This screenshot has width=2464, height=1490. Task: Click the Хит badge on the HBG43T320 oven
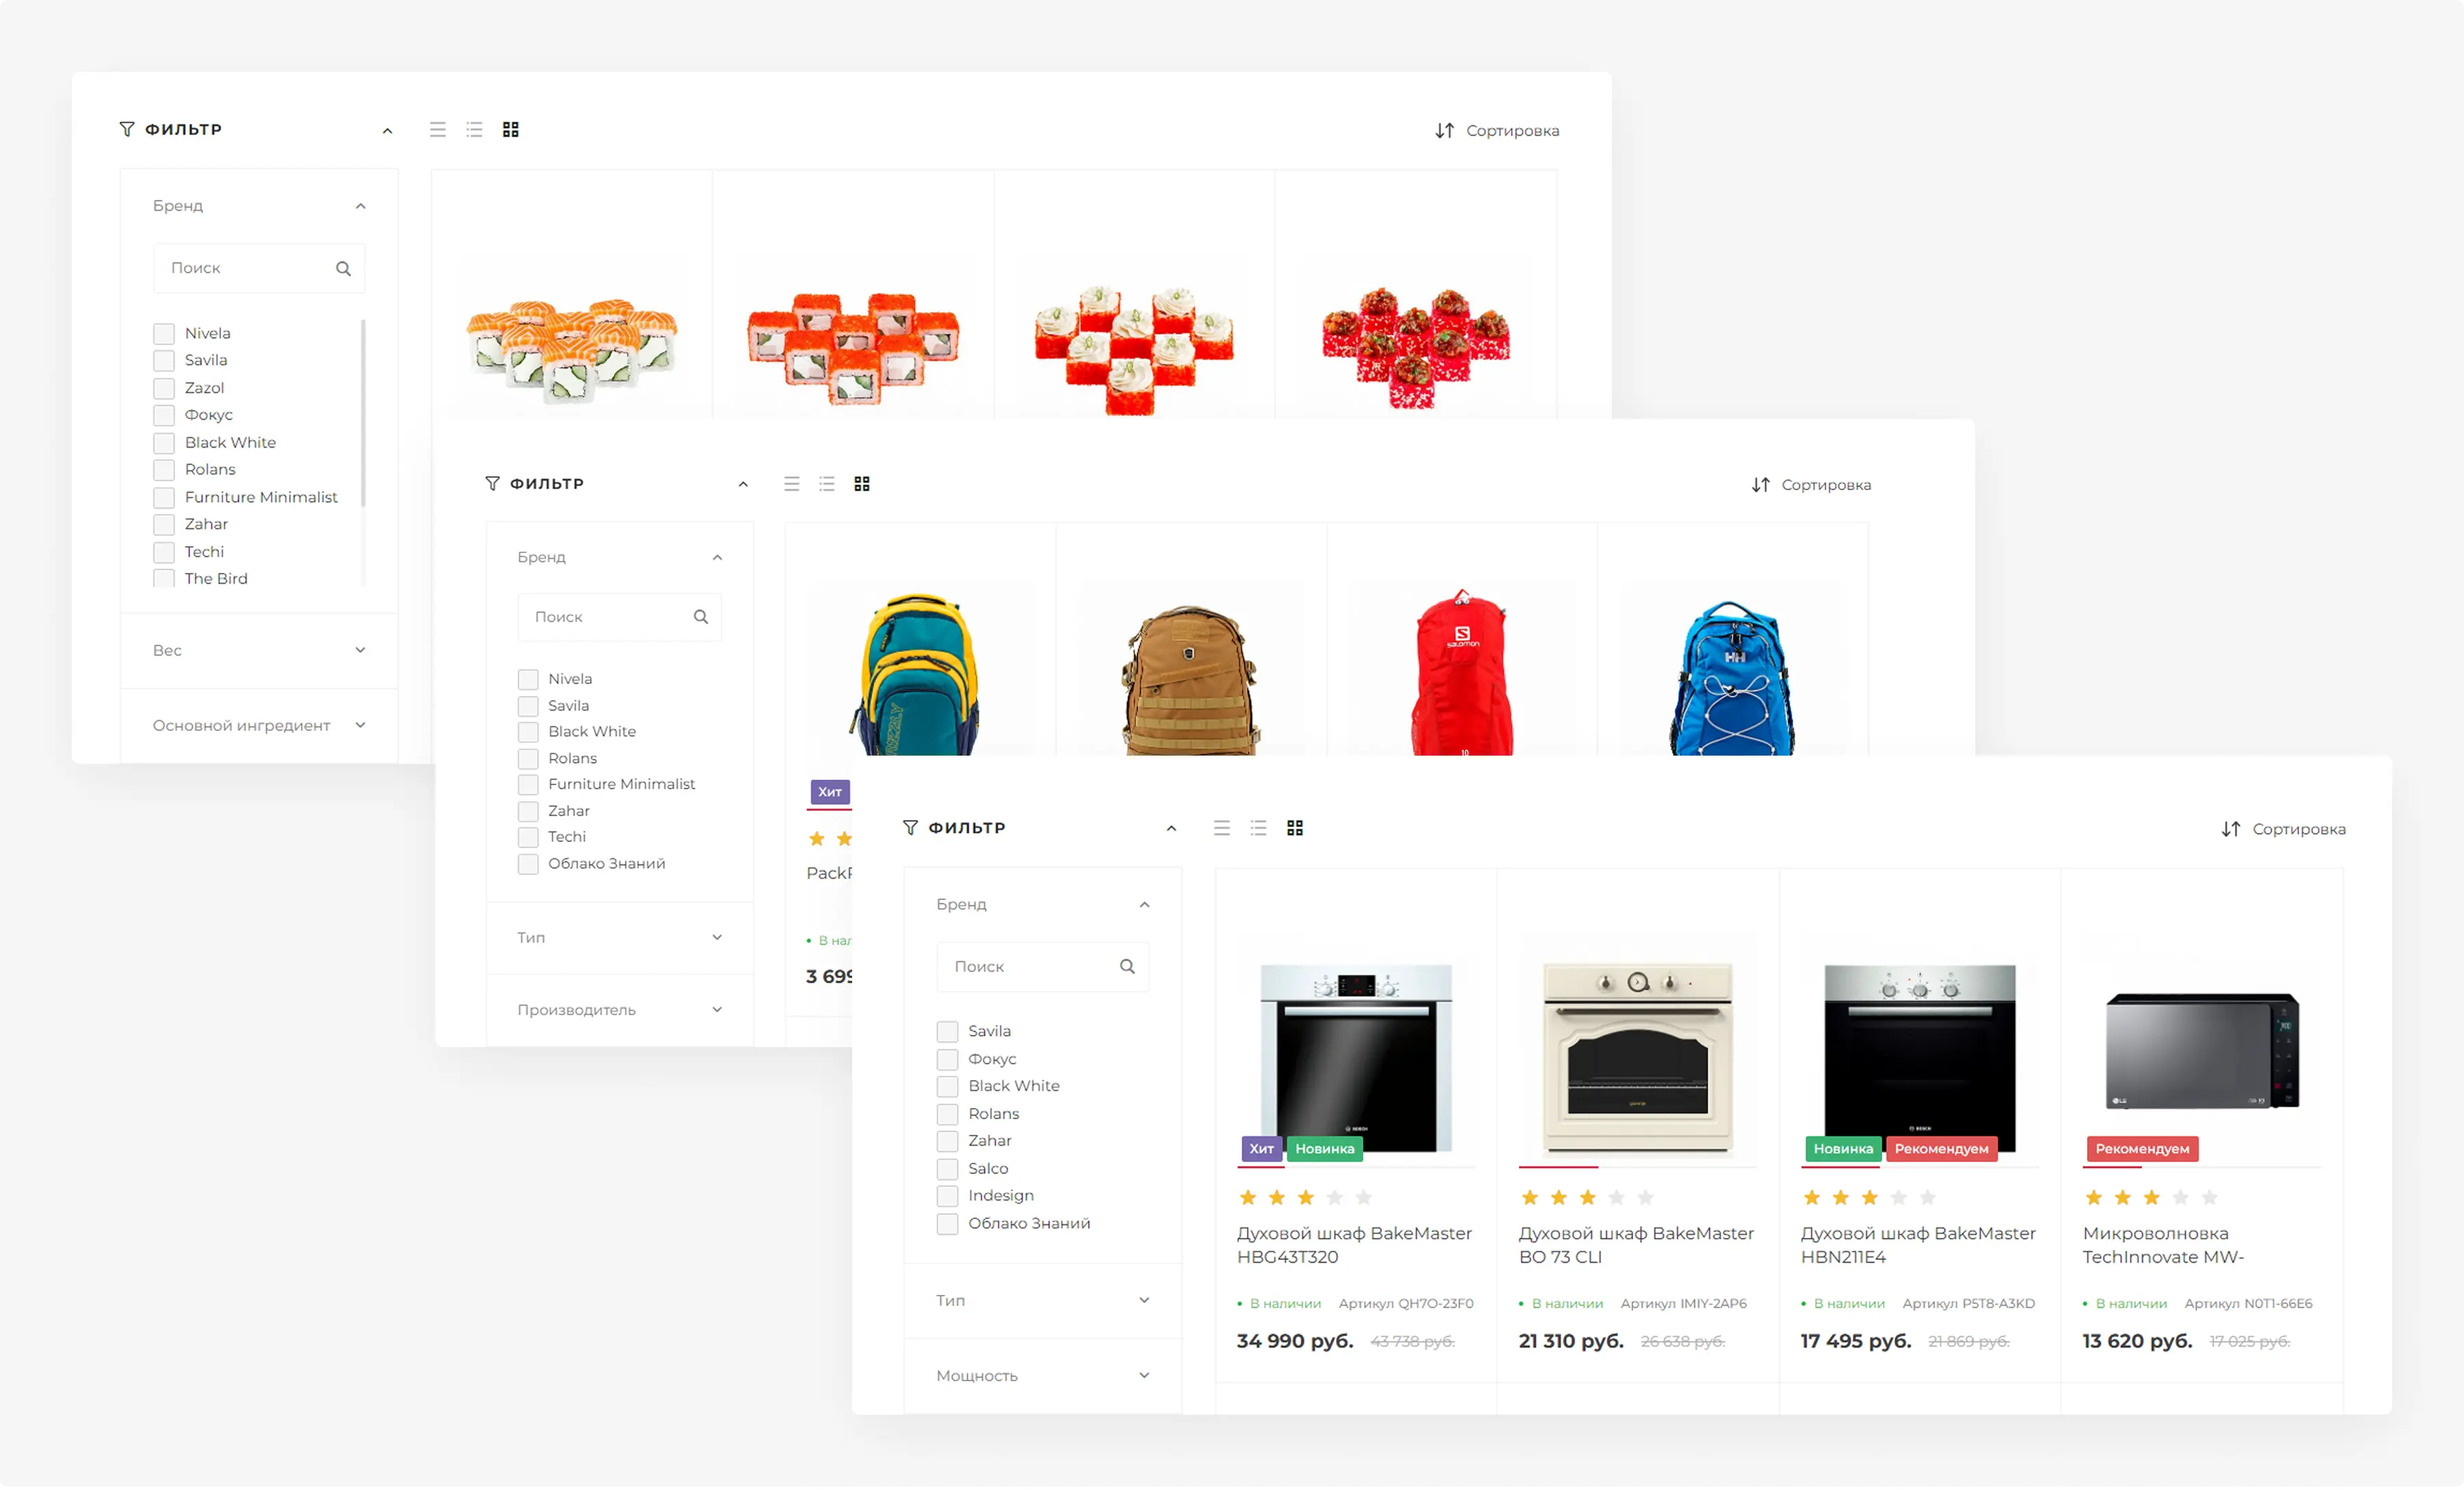(x=1261, y=1148)
